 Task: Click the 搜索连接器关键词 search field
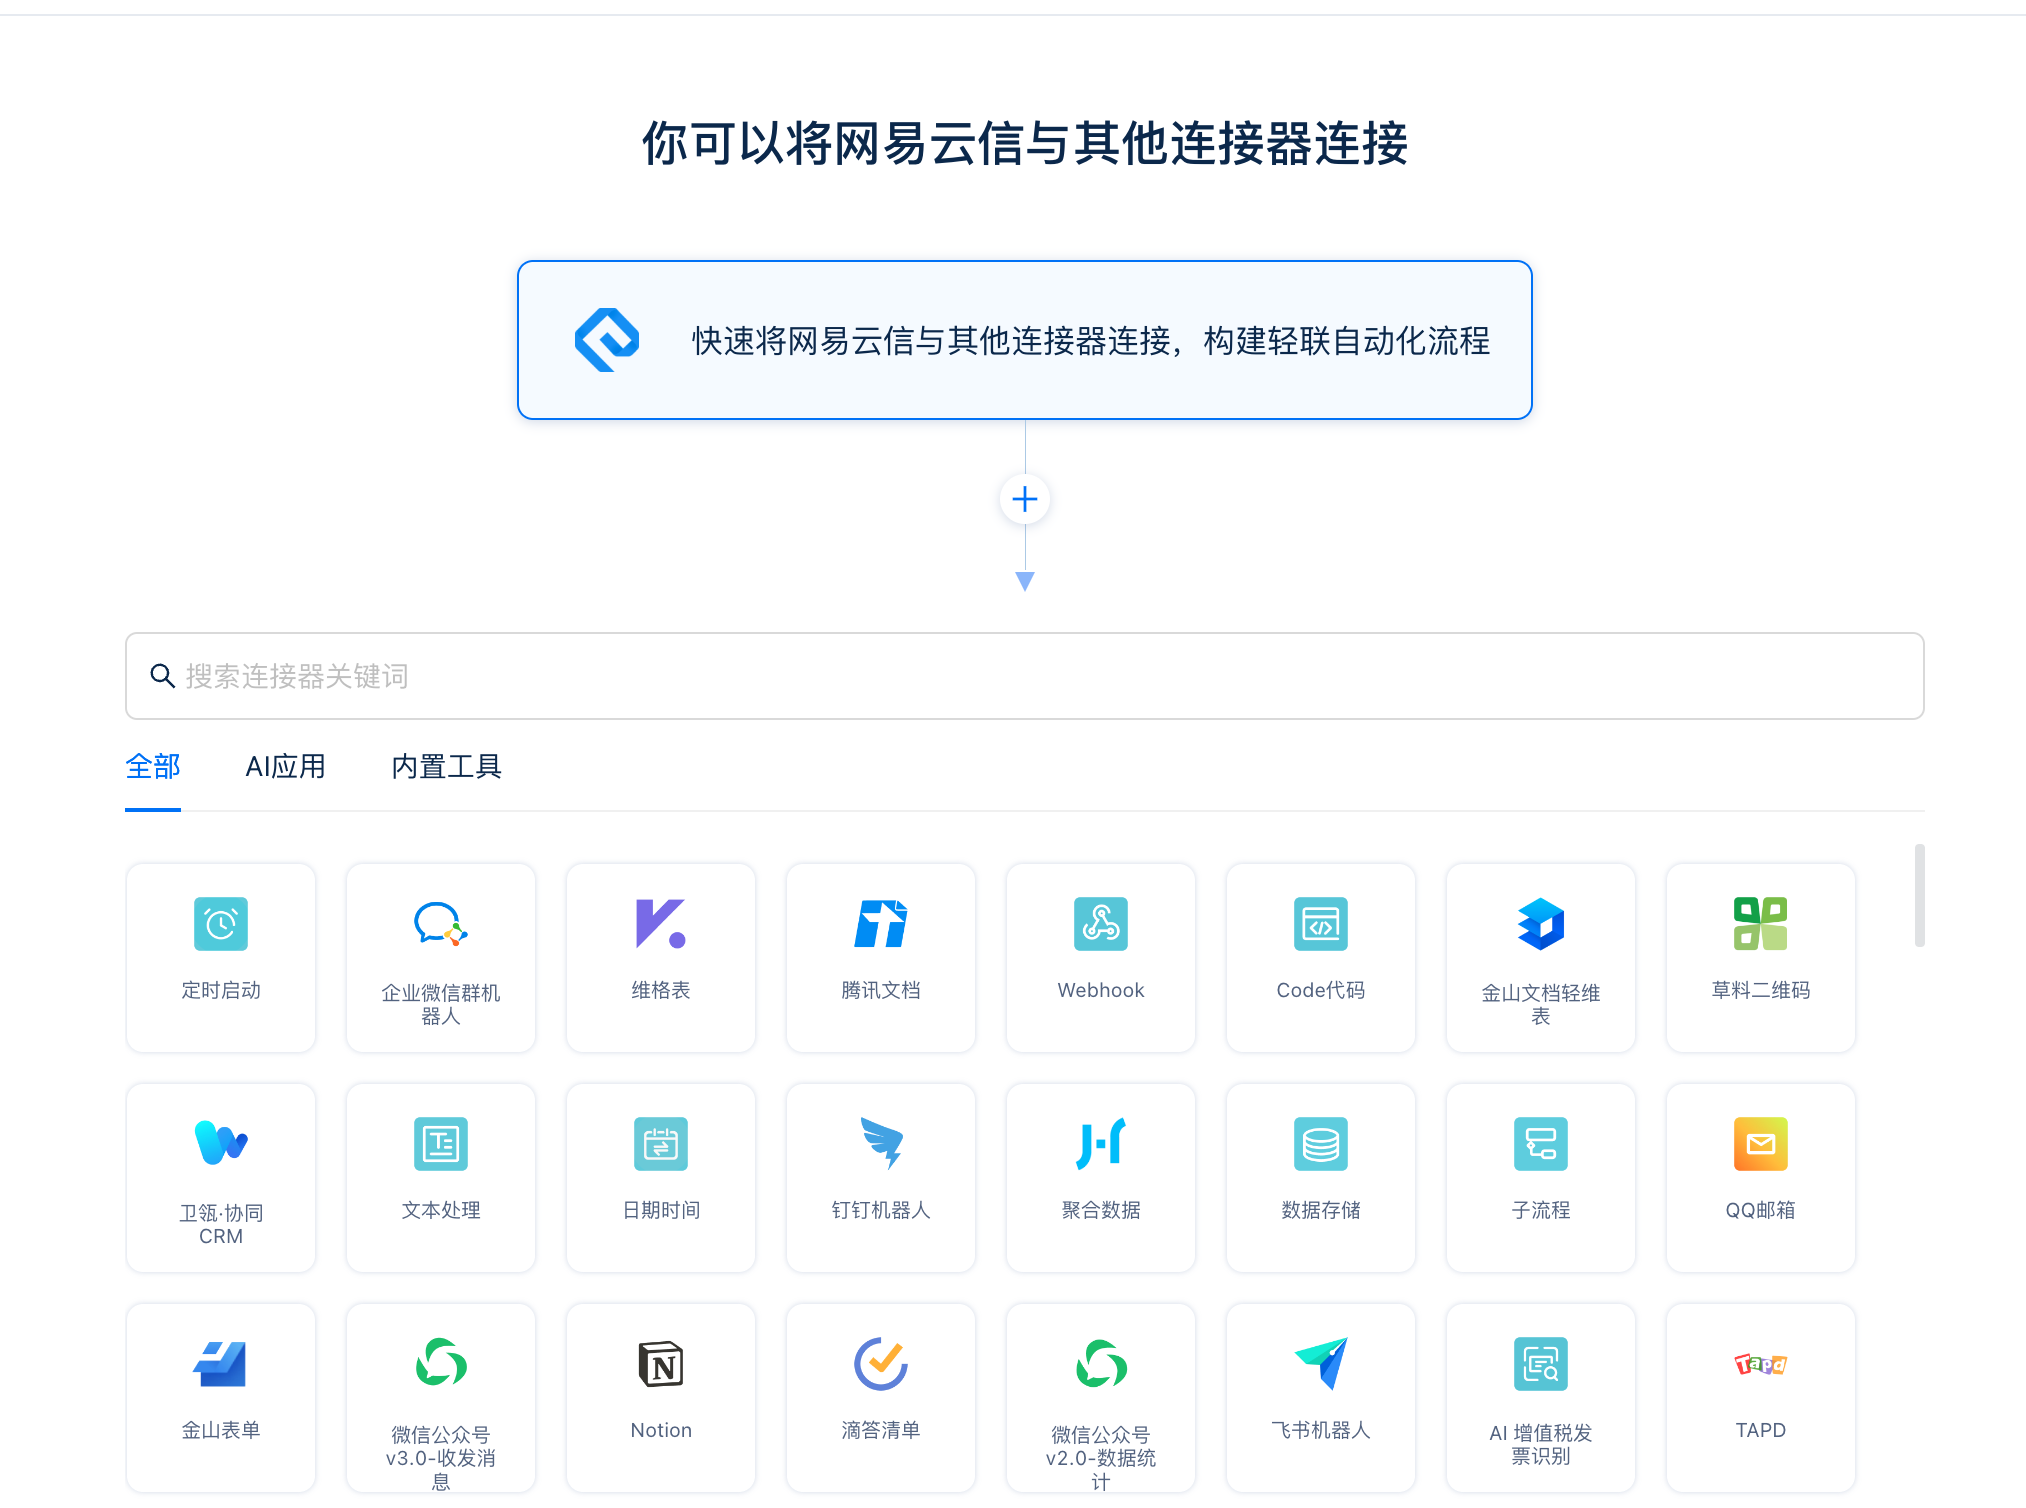coord(1024,676)
